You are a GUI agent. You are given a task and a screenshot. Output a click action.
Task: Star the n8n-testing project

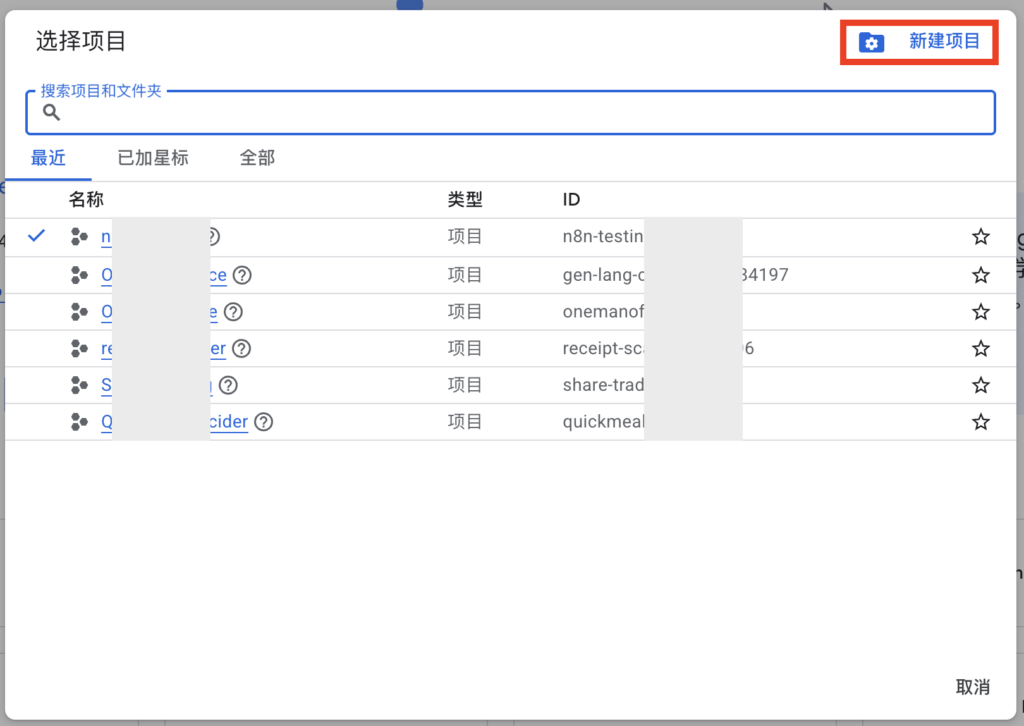click(x=980, y=237)
